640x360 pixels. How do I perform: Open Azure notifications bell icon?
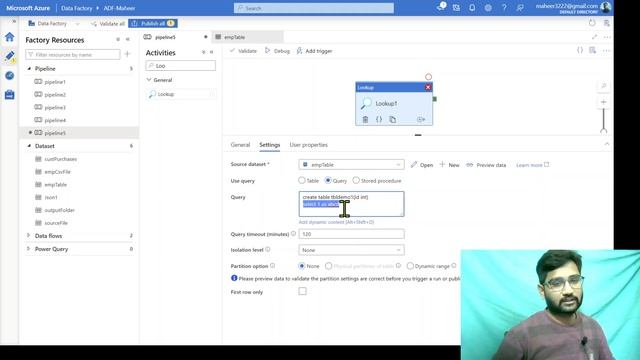point(472,8)
